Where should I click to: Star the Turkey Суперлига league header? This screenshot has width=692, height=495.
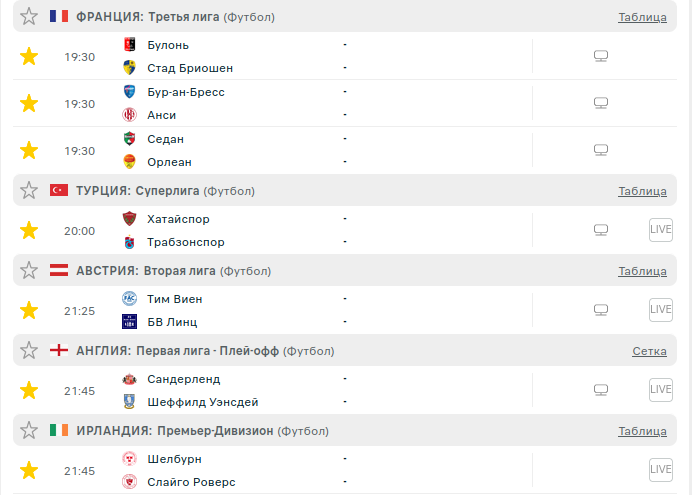(x=29, y=191)
